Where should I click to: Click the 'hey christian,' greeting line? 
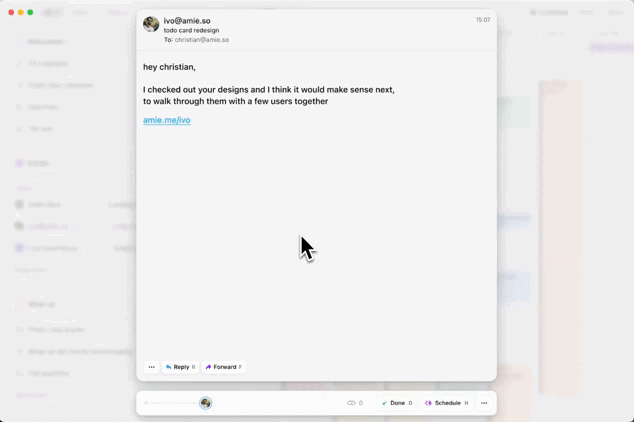[x=169, y=67]
